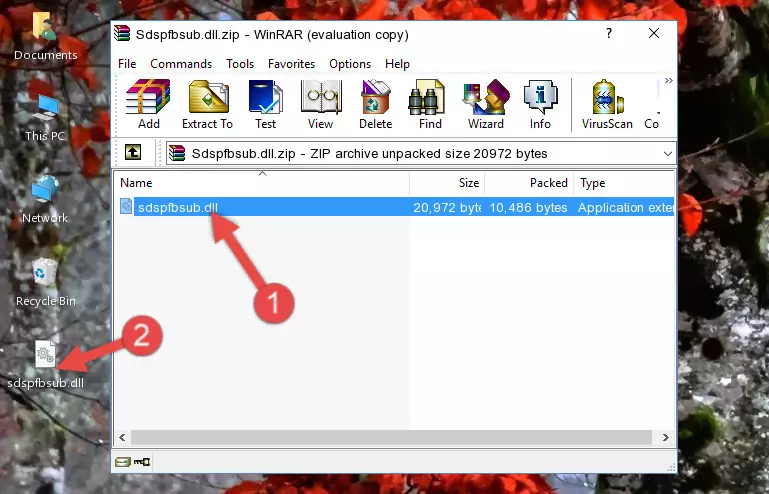Show archive Info
This screenshot has width=769, height=494.
coord(540,104)
